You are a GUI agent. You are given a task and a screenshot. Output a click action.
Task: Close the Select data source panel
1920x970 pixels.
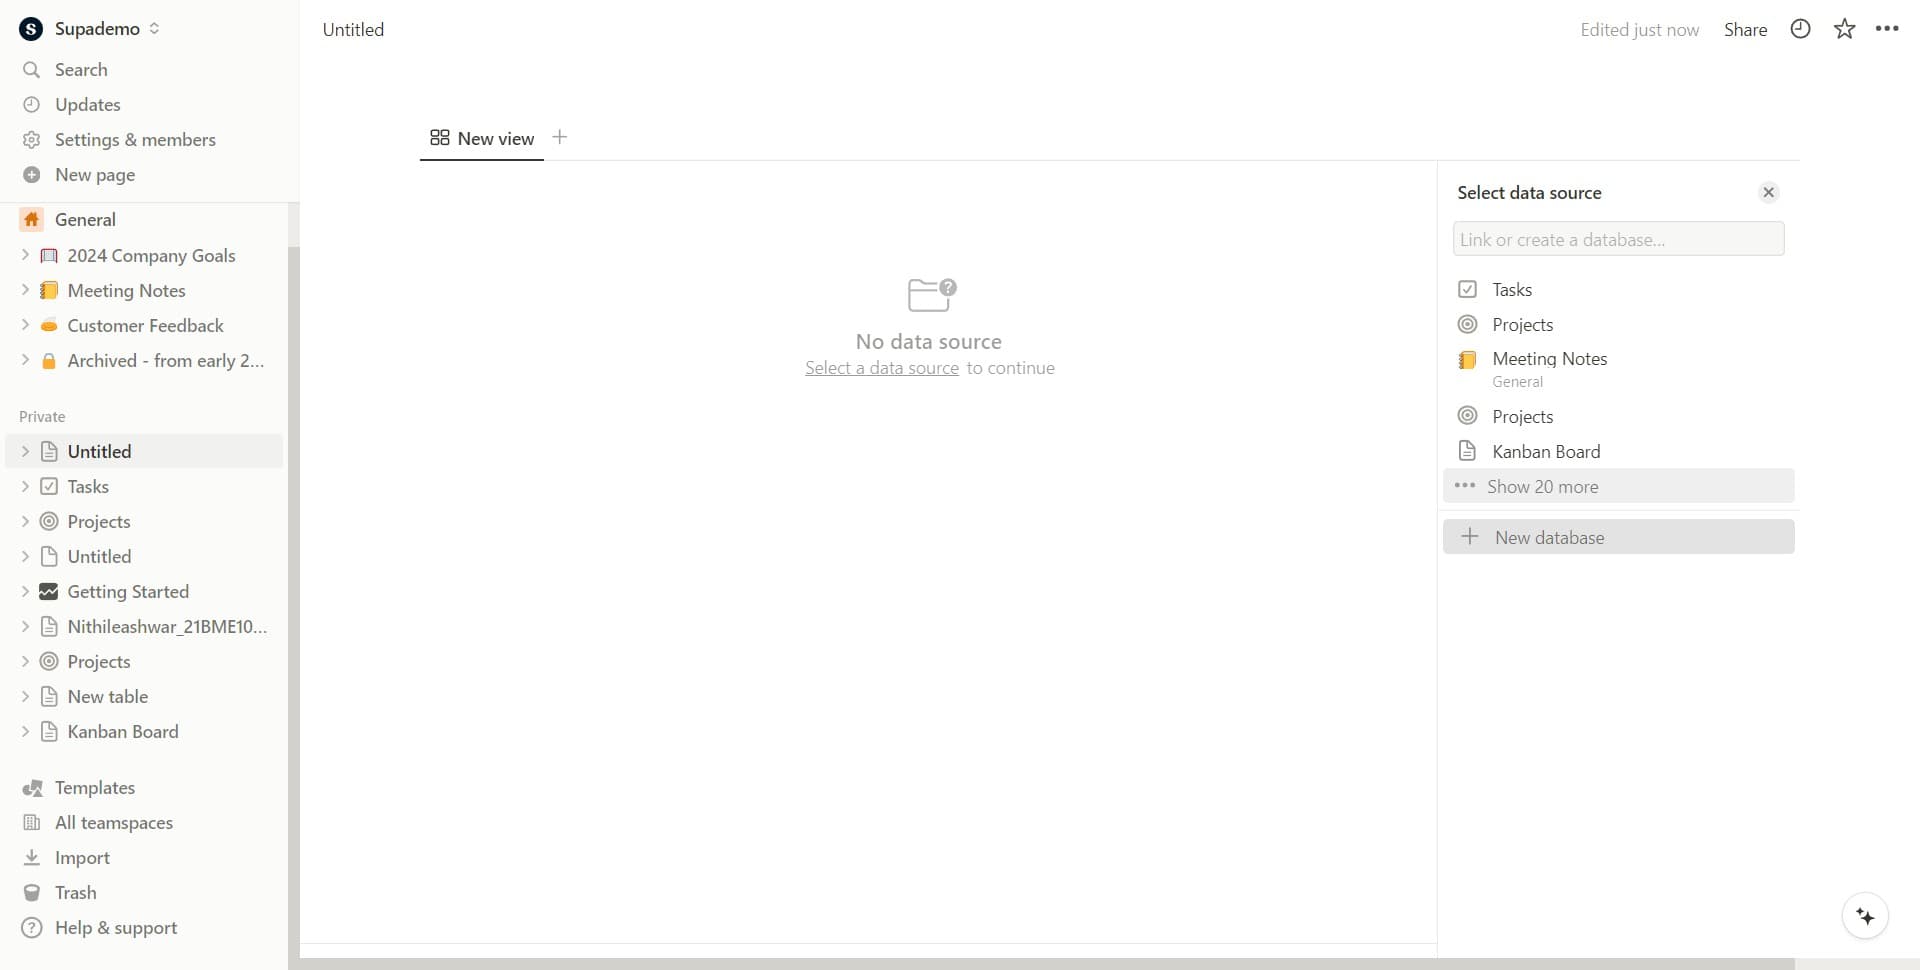click(1769, 192)
